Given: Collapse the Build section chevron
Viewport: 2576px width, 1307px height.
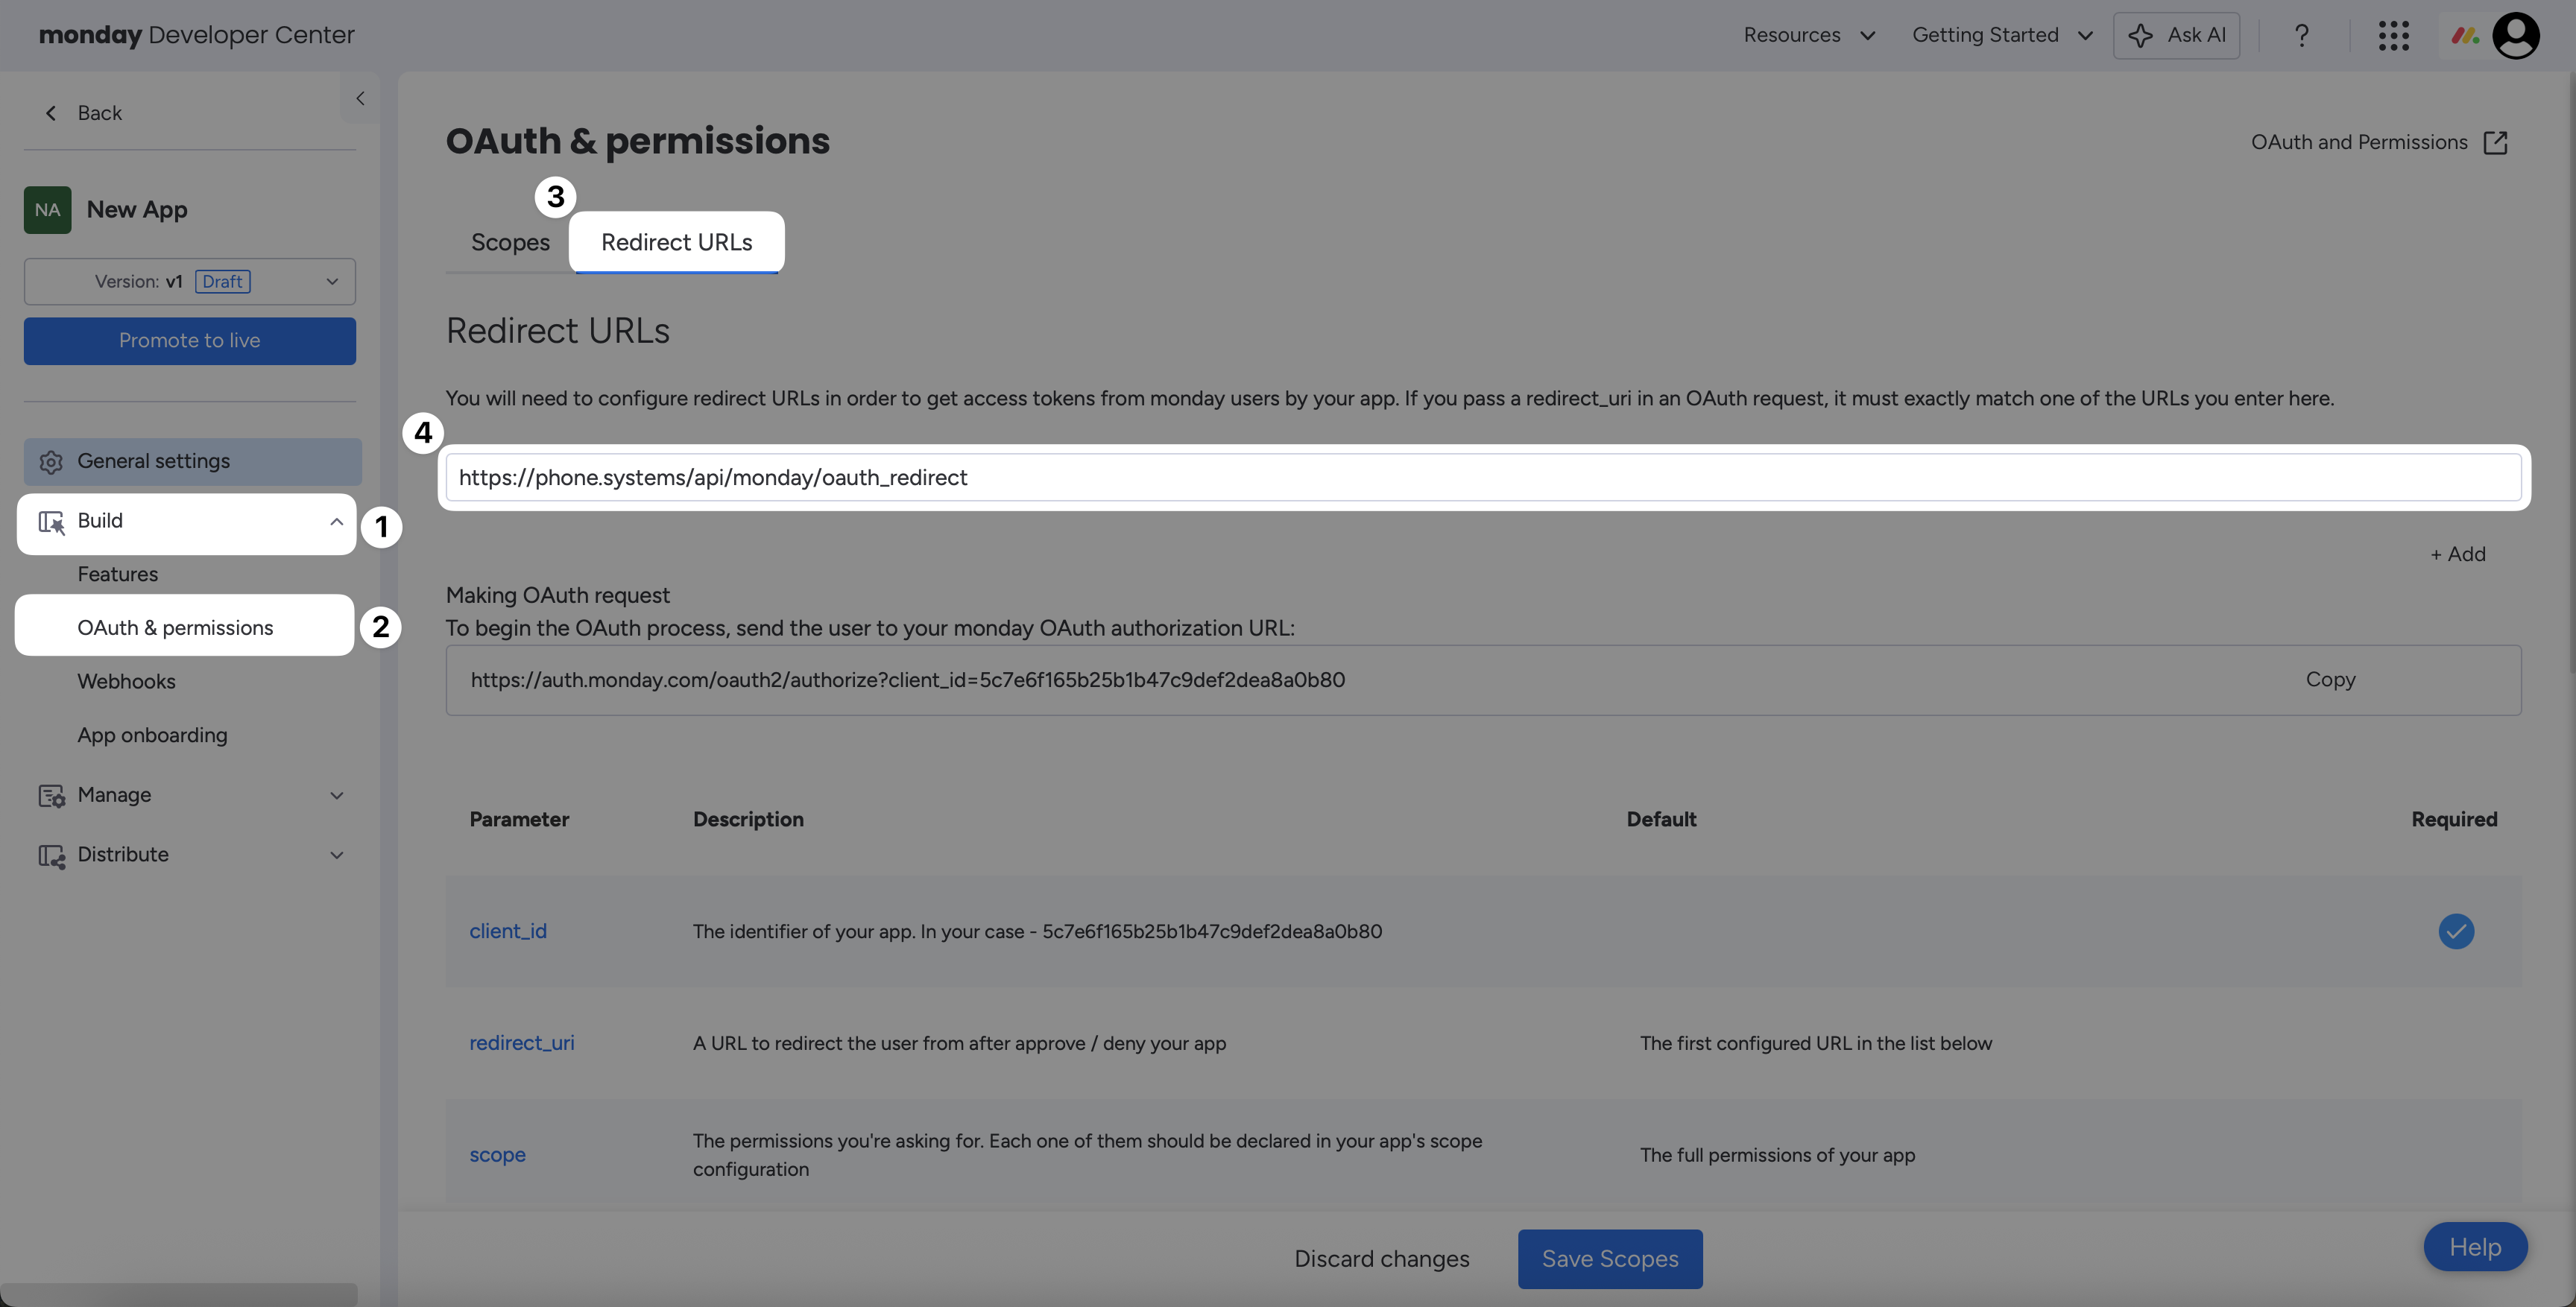Looking at the screenshot, I should coord(337,521).
